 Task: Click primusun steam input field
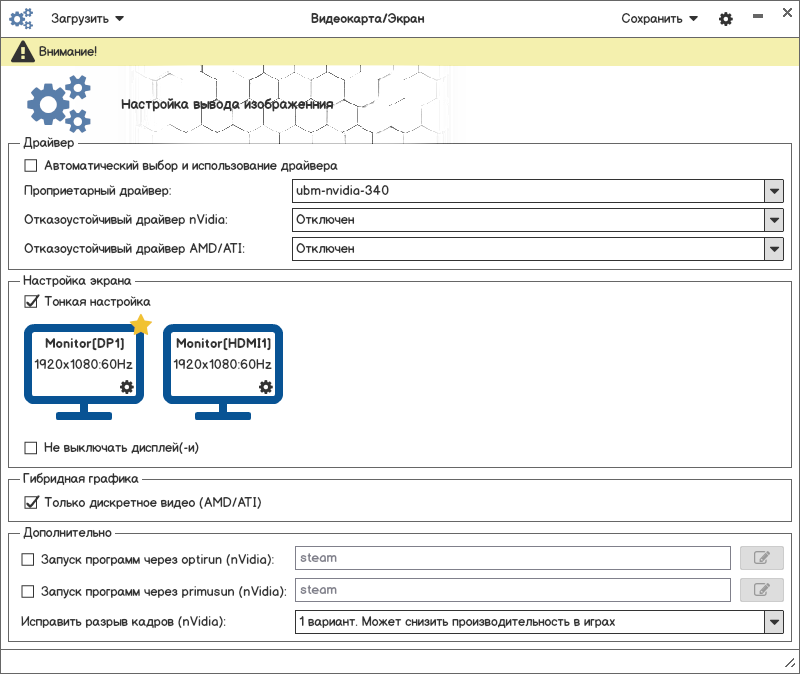coord(513,590)
